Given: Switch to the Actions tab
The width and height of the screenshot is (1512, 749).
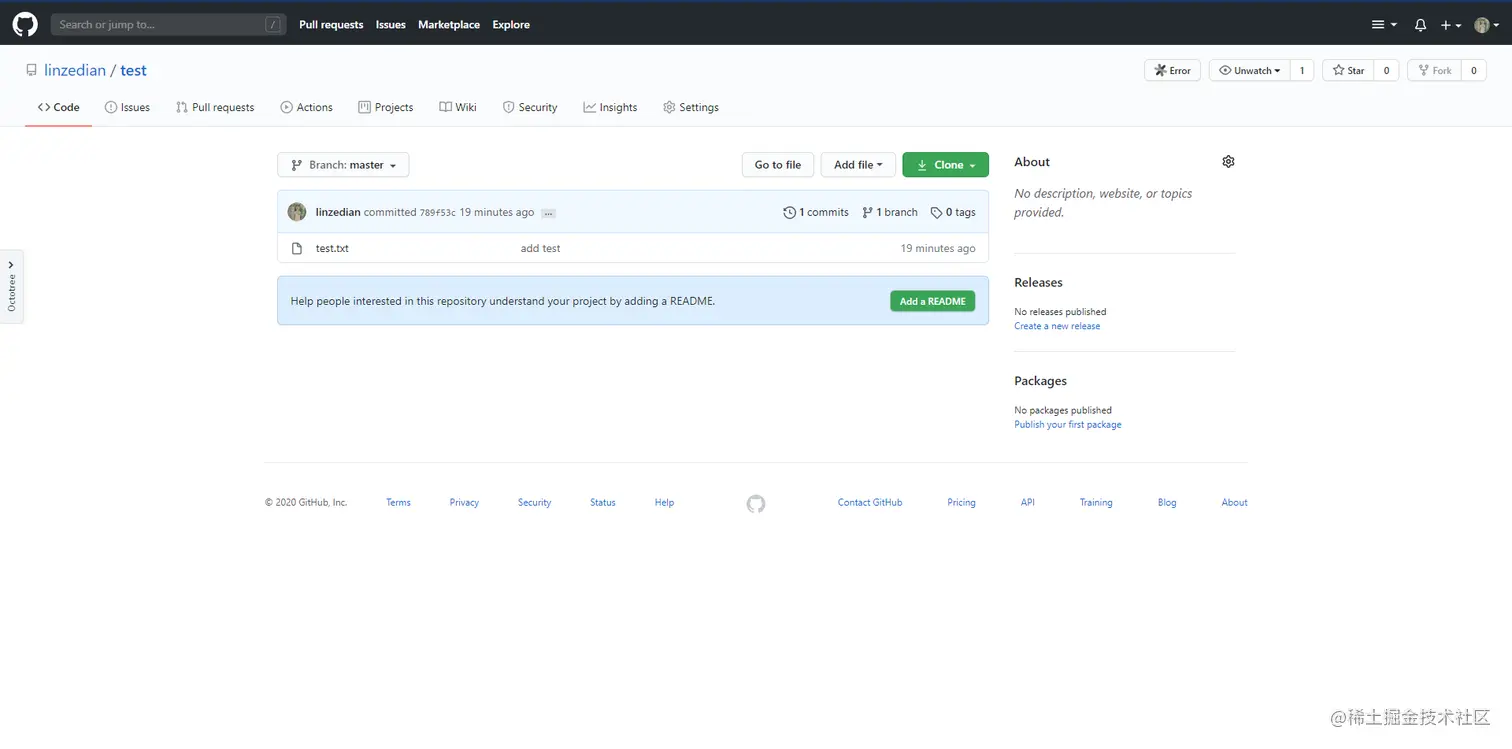Looking at the screenshot, I should click(306, 107).
